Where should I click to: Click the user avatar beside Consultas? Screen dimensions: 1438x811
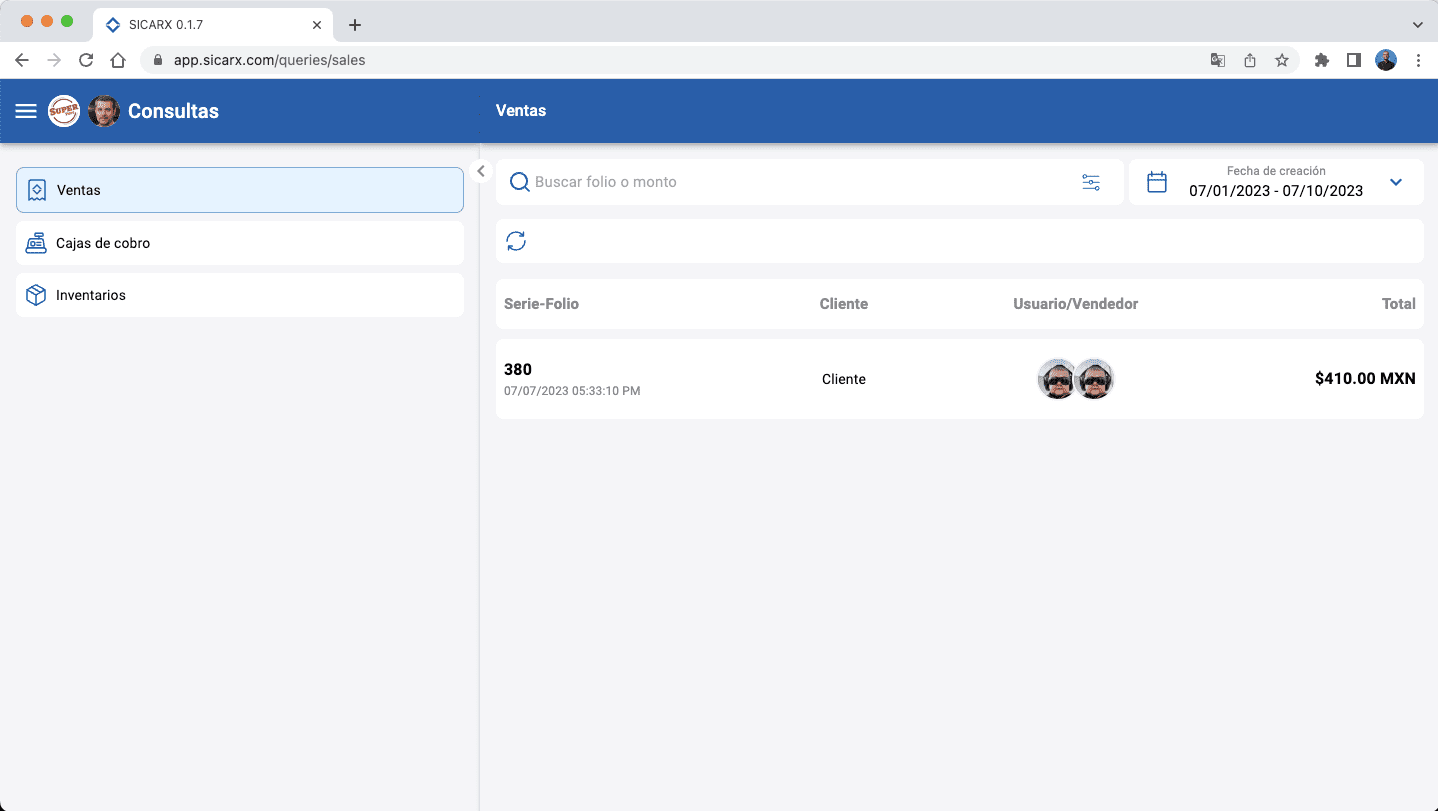tap(104, 111)
